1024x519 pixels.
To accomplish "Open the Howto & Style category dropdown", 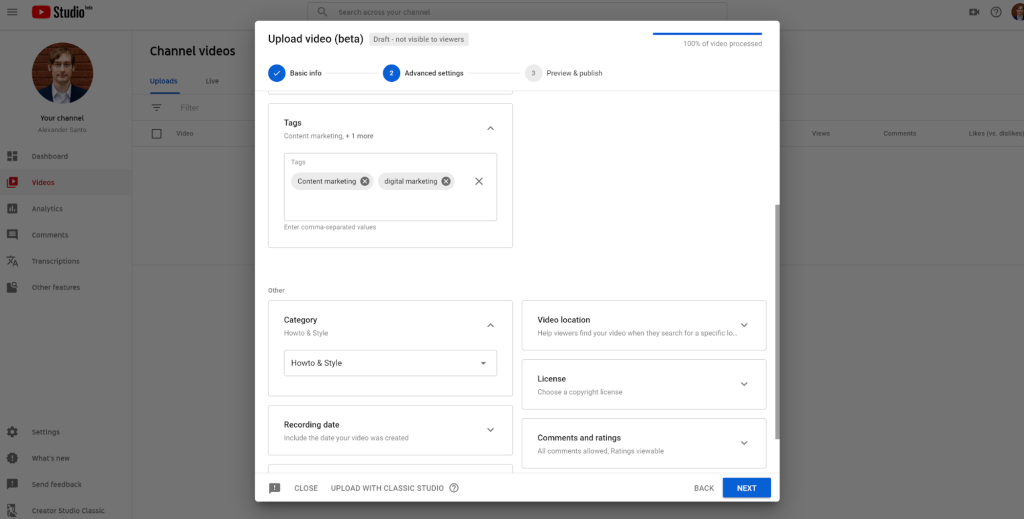I will click(390, 363).
